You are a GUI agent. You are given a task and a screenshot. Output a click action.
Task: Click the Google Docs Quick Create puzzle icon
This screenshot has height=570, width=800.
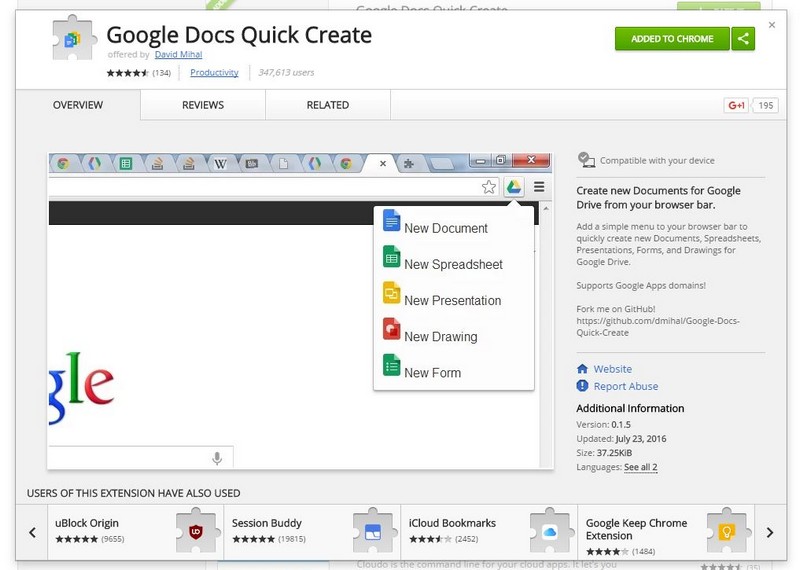[x=74, y=38]
